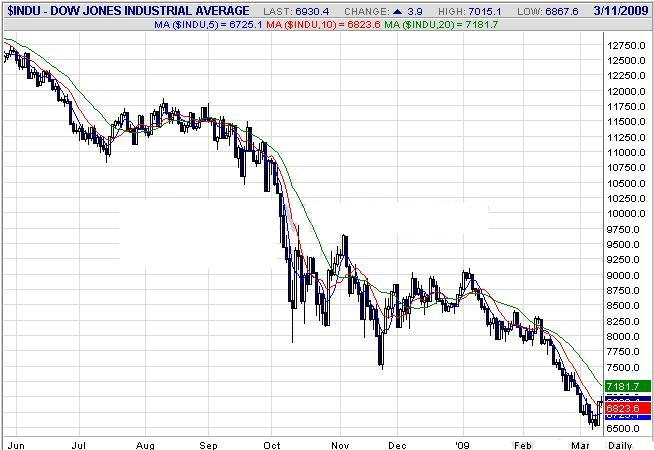This screenshot has height=450, width=654.
Task: Click the Aug label on time axis
Action: point(145,445)
